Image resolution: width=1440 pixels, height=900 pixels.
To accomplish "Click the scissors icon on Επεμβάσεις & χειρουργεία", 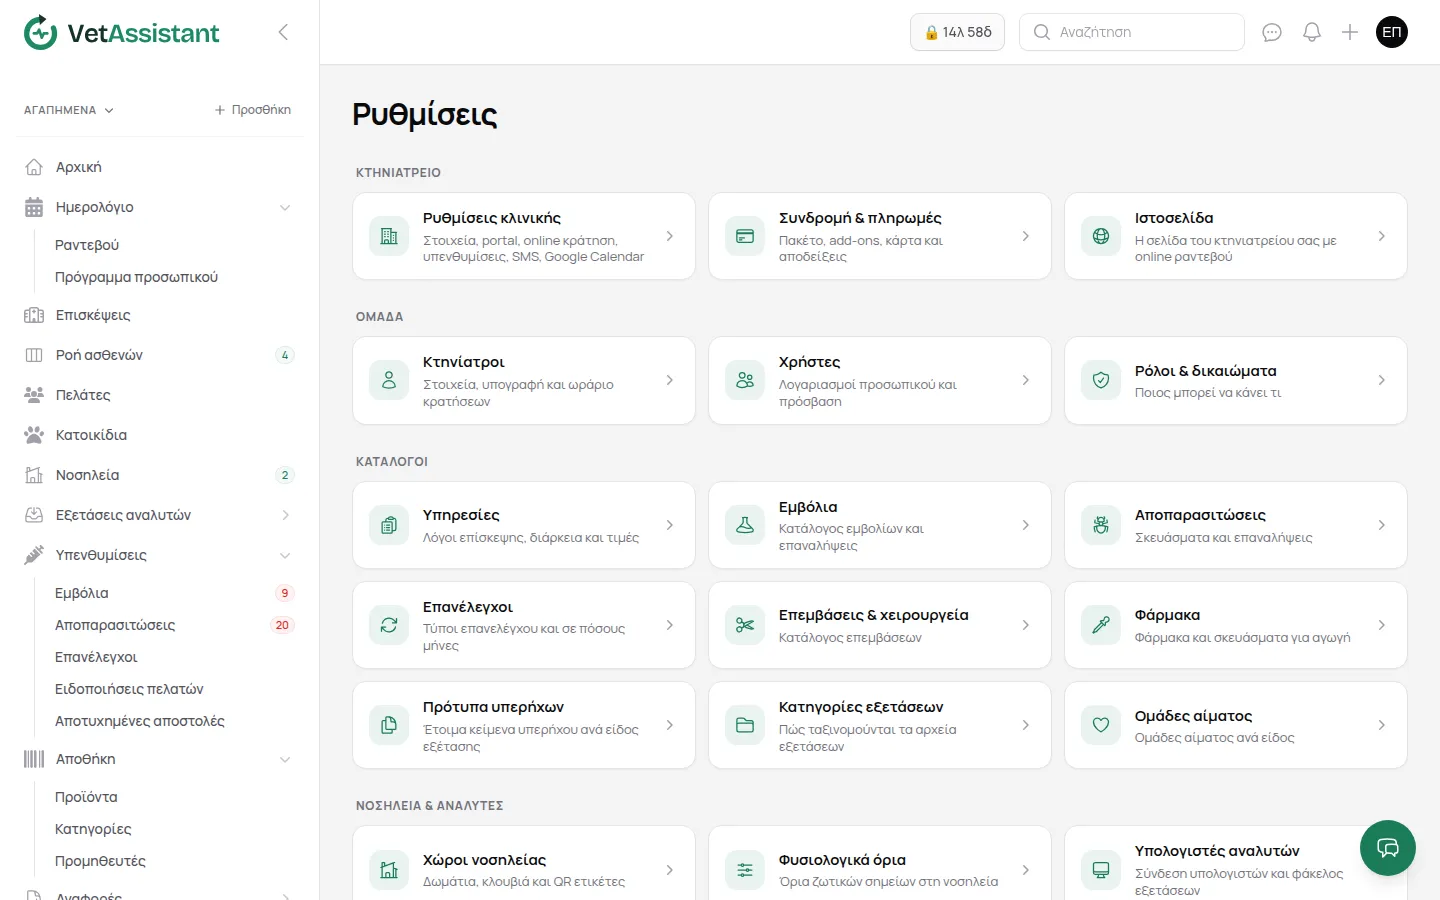I will (745, 625).
